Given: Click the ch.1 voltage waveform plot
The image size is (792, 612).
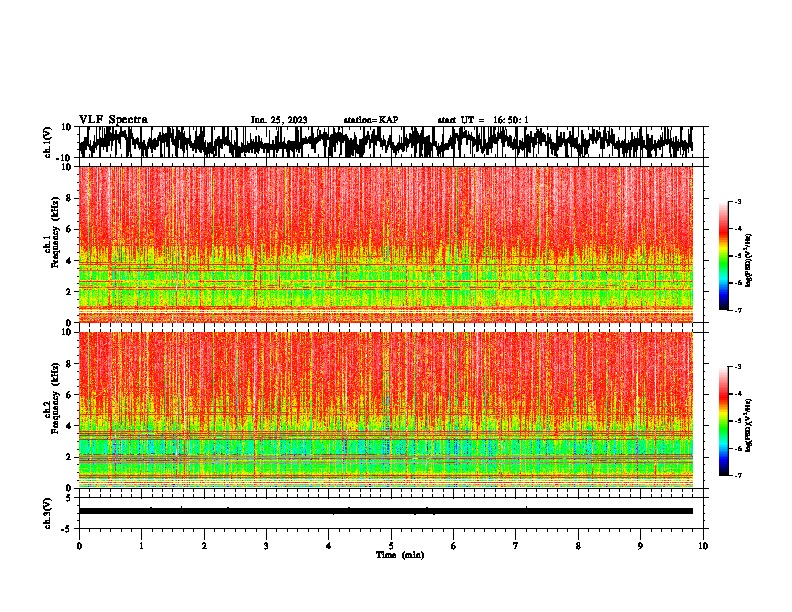Looking at the screenshot, I should [385, 142].
